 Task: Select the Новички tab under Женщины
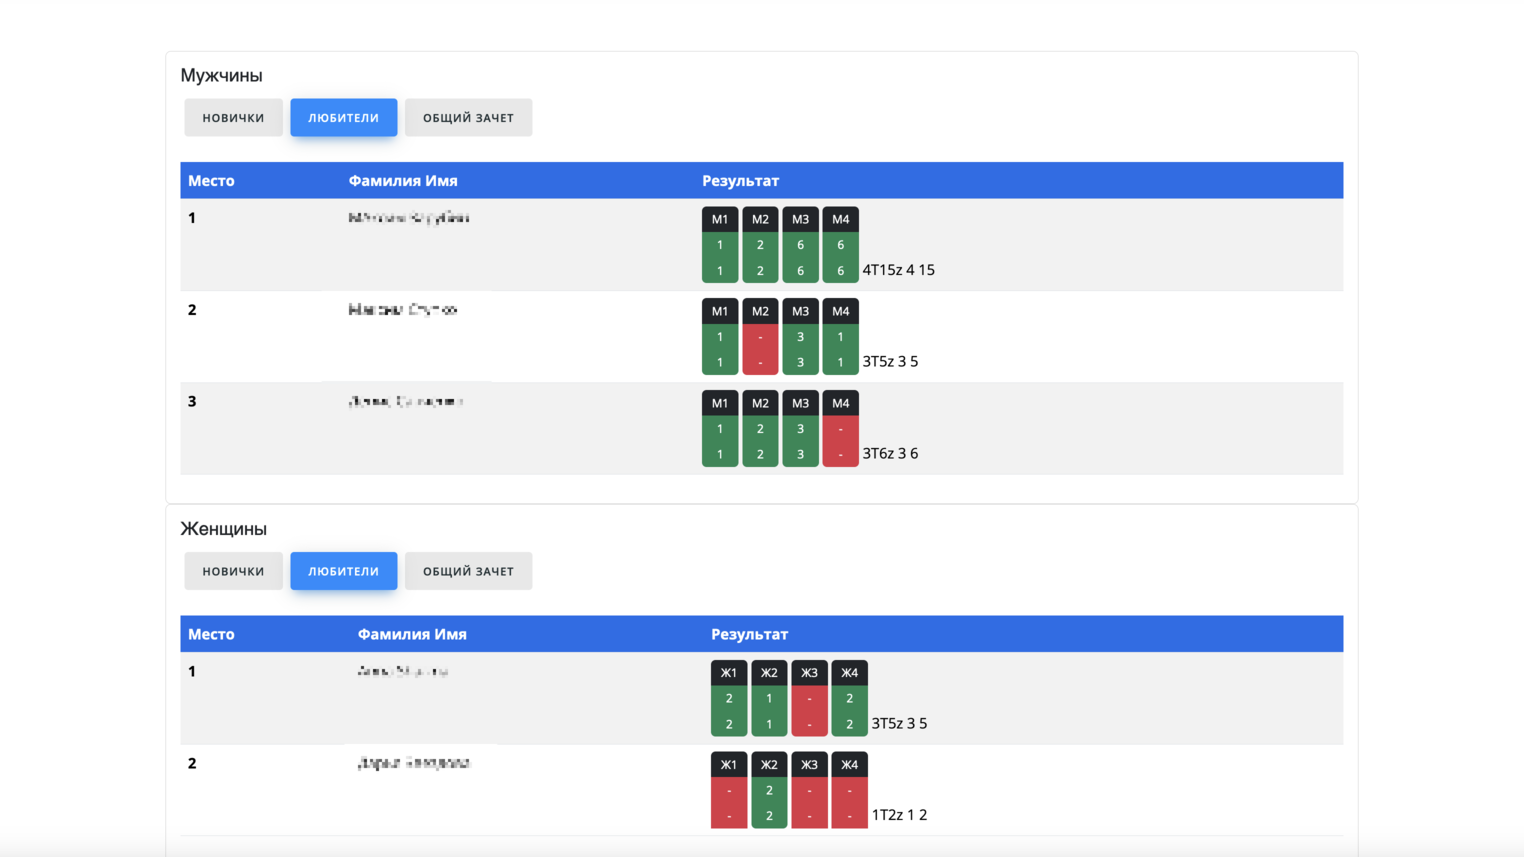coord(233,571)
